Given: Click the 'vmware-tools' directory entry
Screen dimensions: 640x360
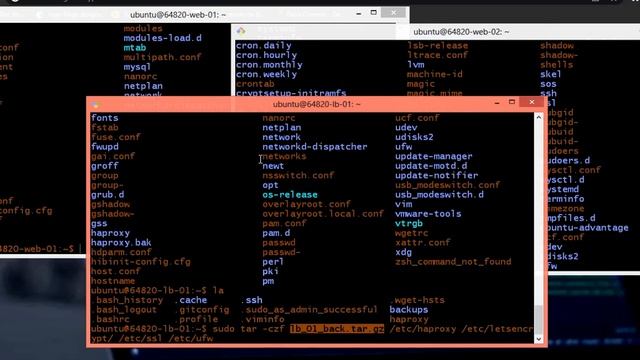Looking at the screenshot, I should [428, 214].
